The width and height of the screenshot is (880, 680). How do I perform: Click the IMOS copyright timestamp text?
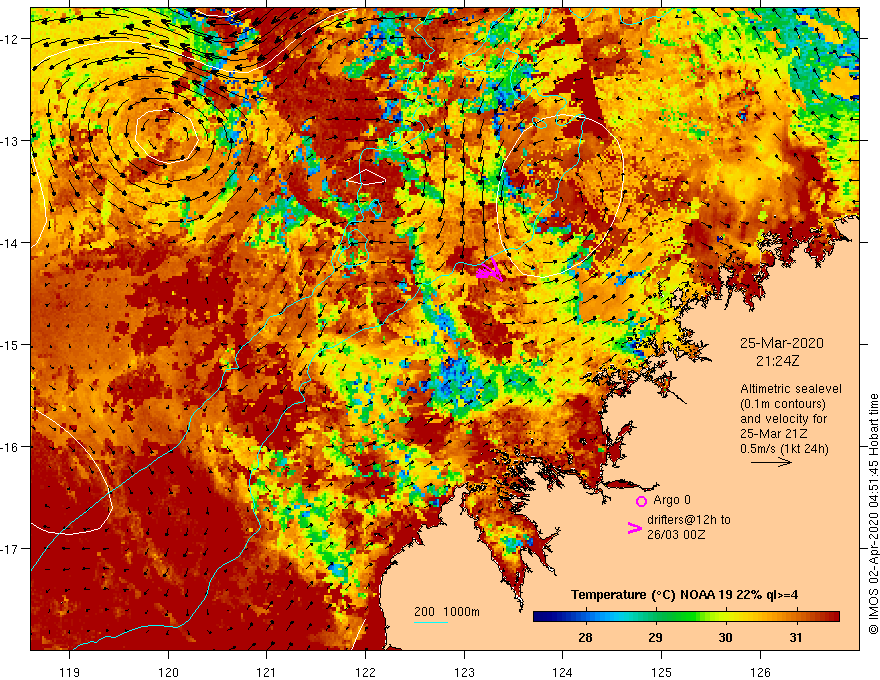pyautogui.click(x=873, y=514)
